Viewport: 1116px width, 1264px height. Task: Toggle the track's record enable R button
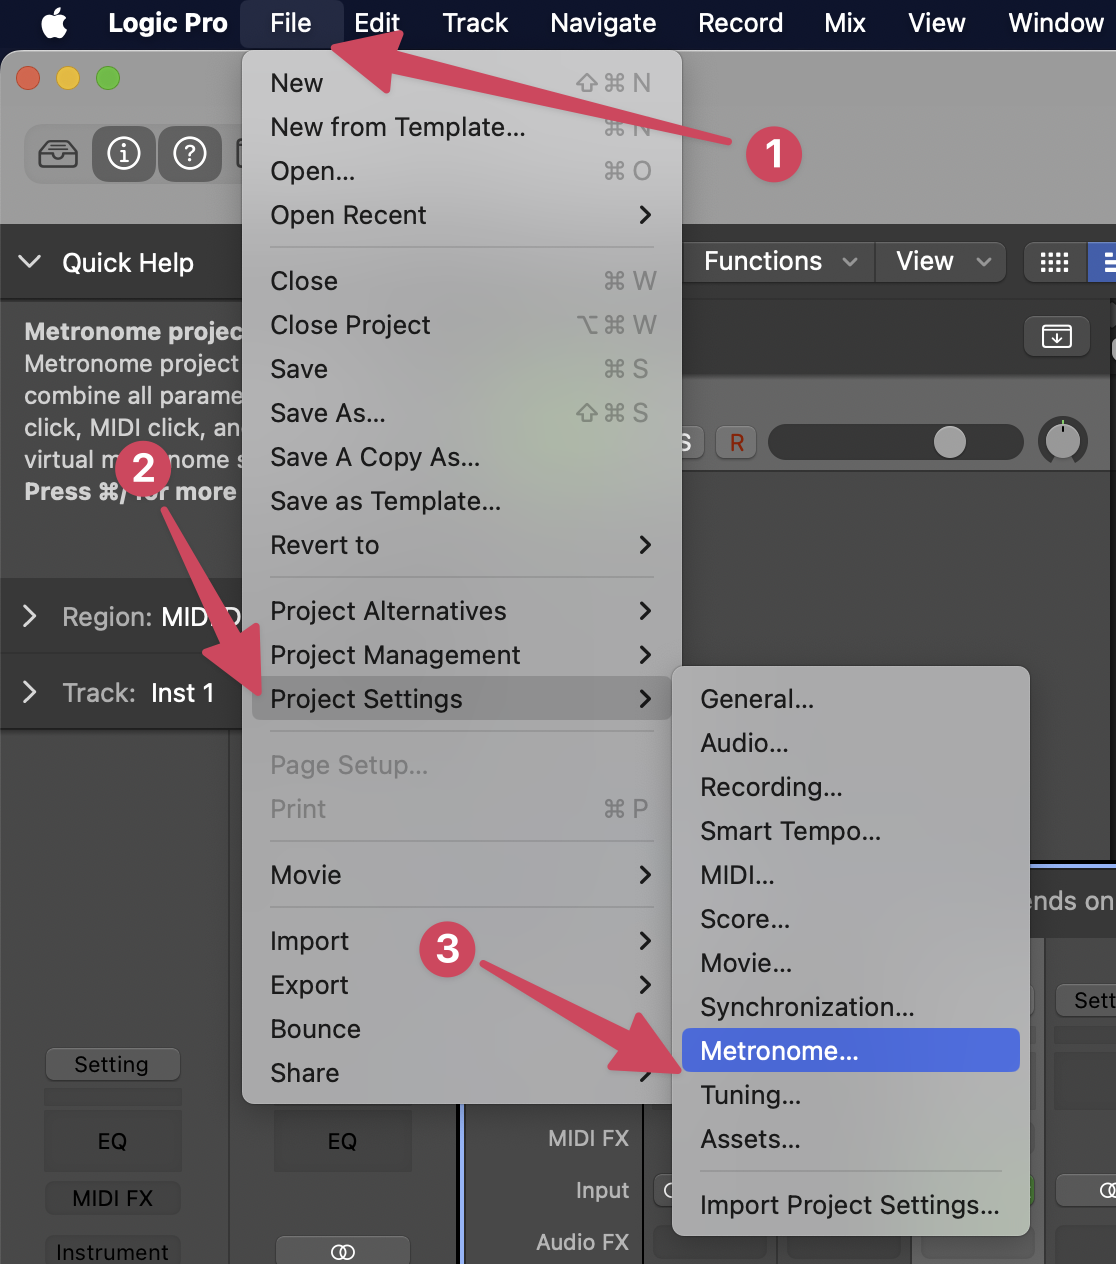click(x=737, y=442)
